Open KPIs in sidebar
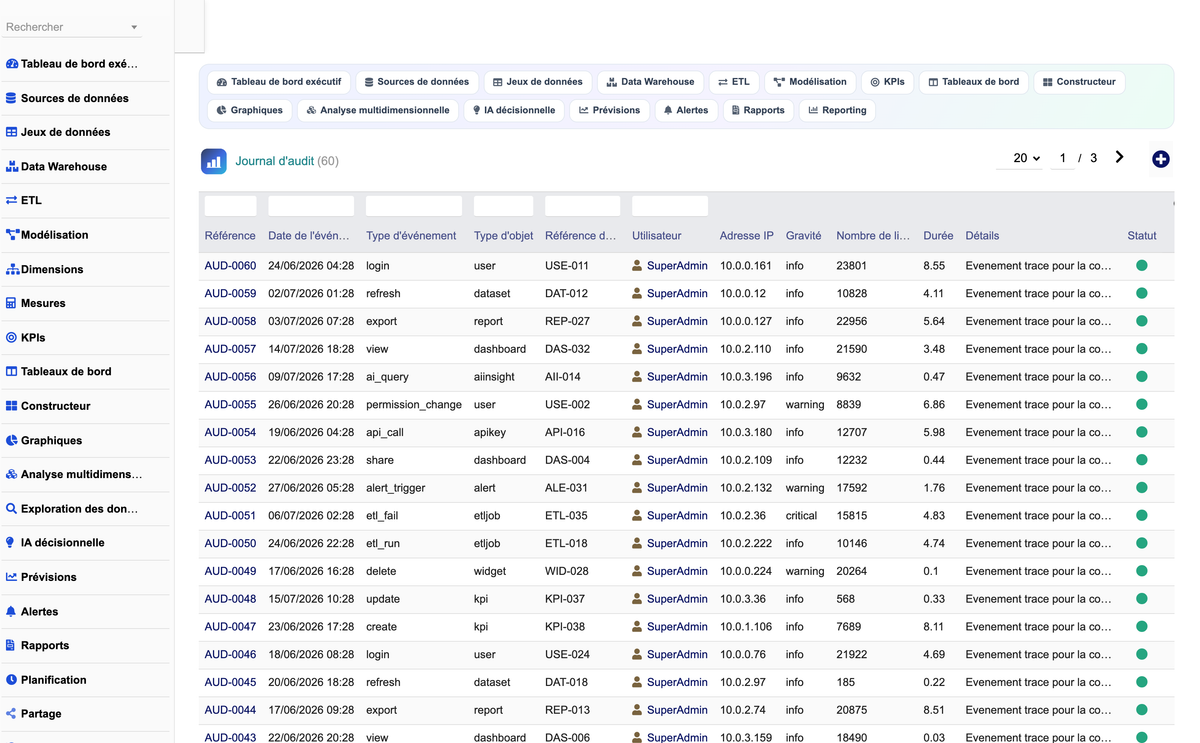The width and height of the screenshot is (1200, 743). click(x=26, y=338)
